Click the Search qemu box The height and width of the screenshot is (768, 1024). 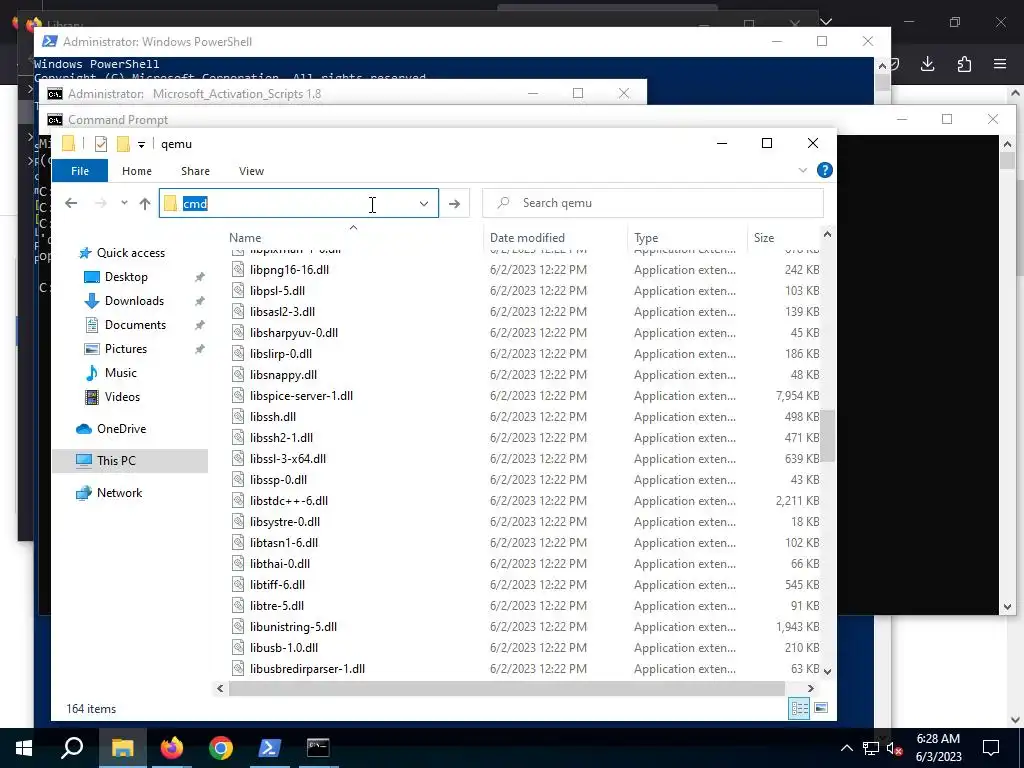tap(653, 203)
